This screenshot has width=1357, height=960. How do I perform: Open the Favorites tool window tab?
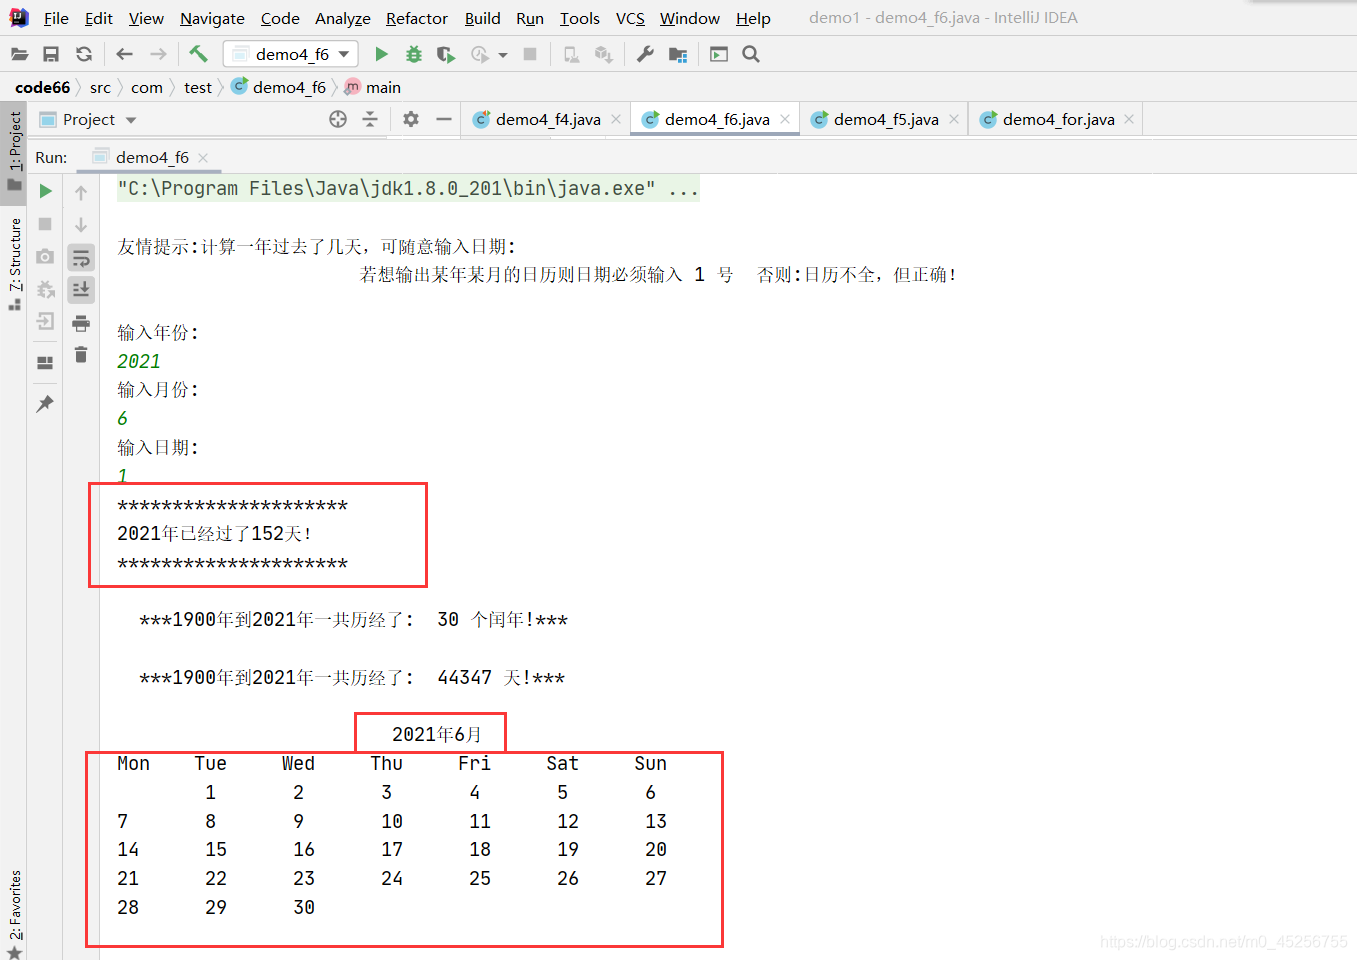point(15,913)
